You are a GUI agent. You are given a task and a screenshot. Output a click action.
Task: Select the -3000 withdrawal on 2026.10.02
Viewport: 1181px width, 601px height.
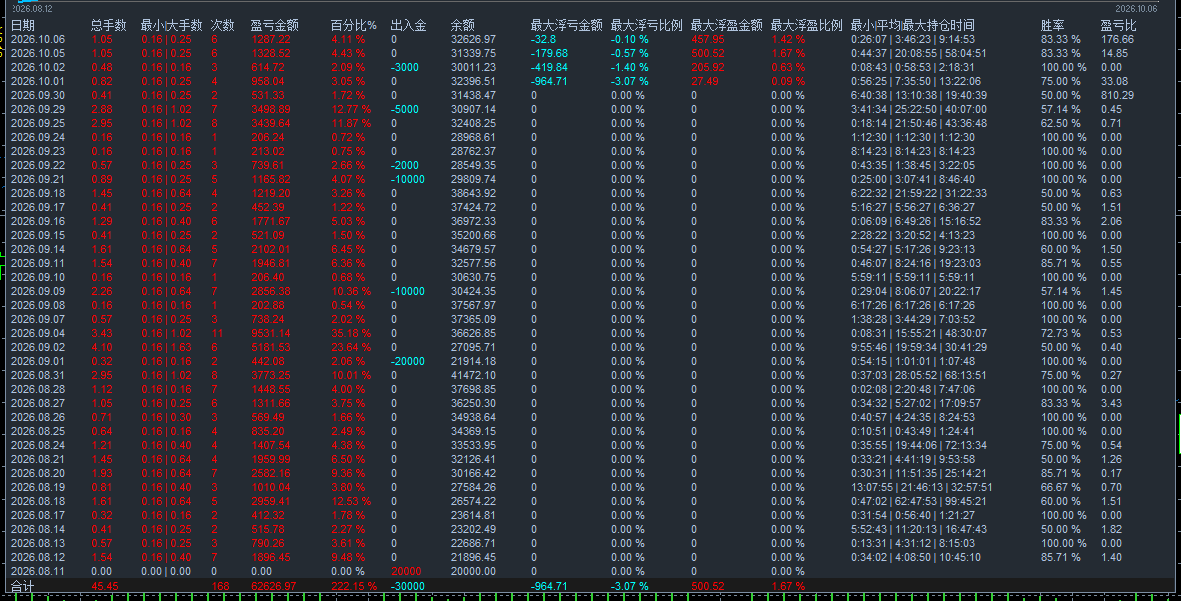coord(405,67)
